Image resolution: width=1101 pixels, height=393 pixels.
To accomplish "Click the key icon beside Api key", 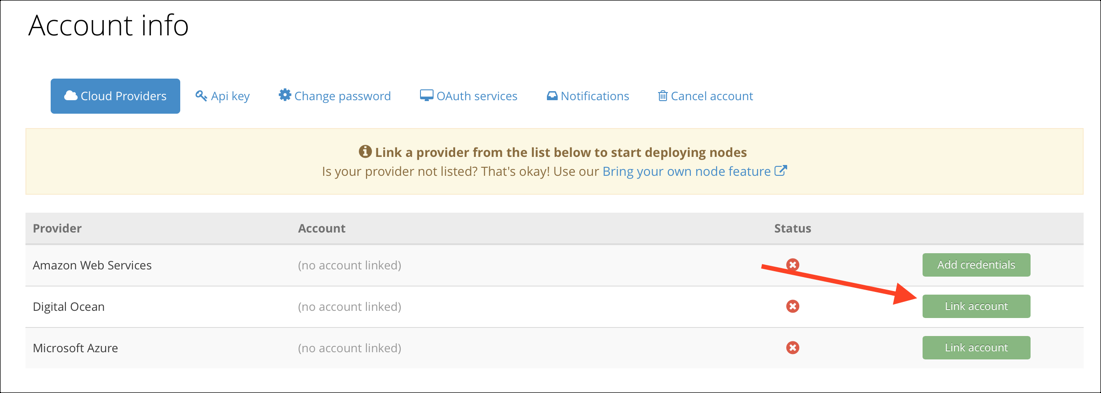I will point(202,95).
